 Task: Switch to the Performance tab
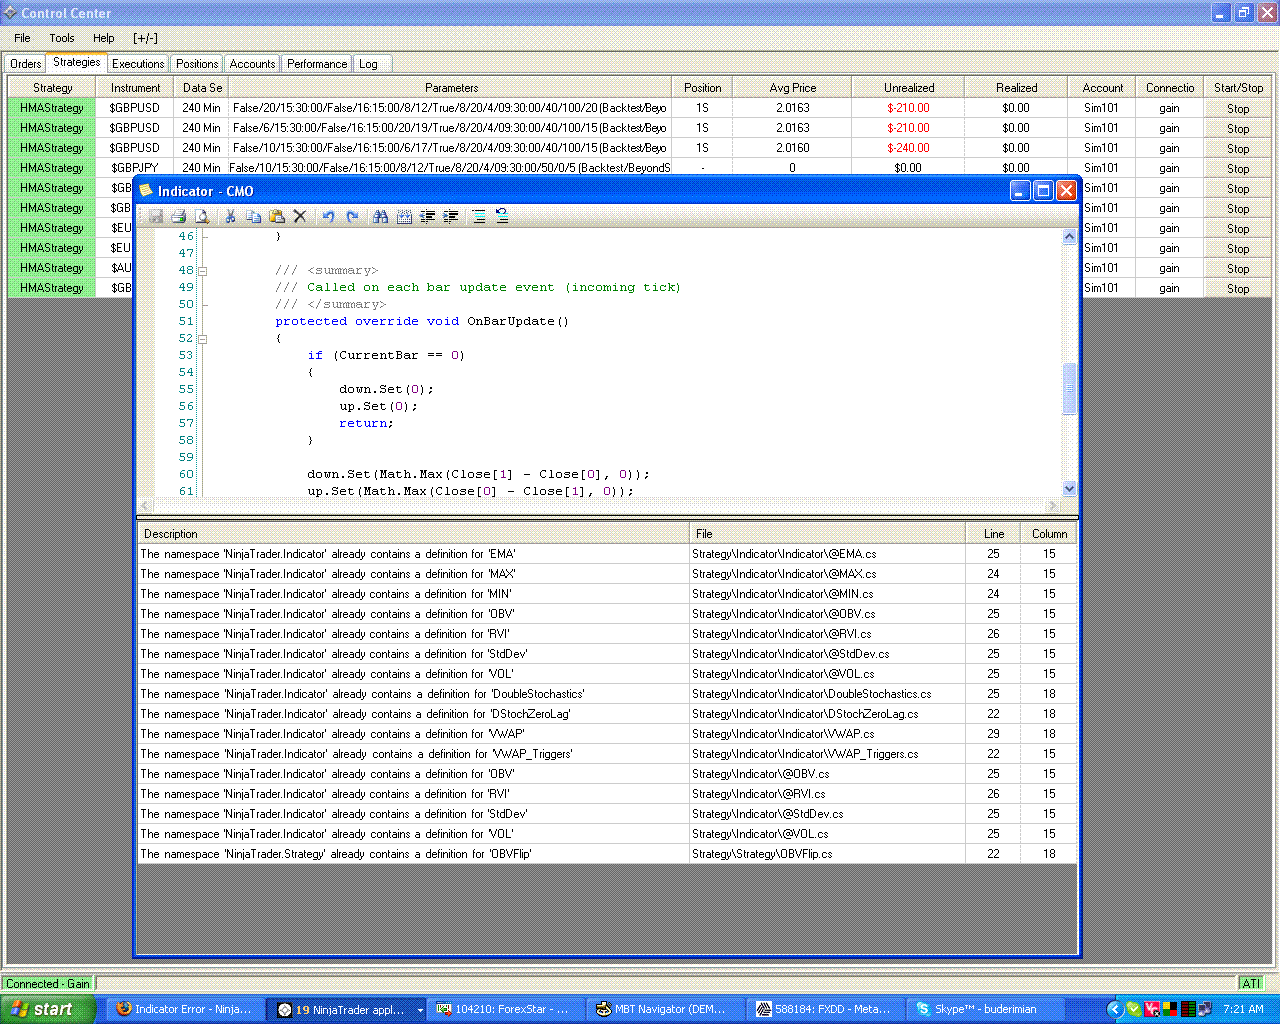coord(317,64)
